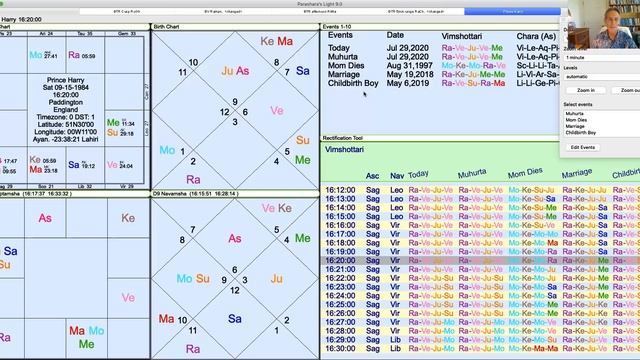Select Childbirth Boy in the Select events list
The image size is (640, 360).
tap(581, 133)
